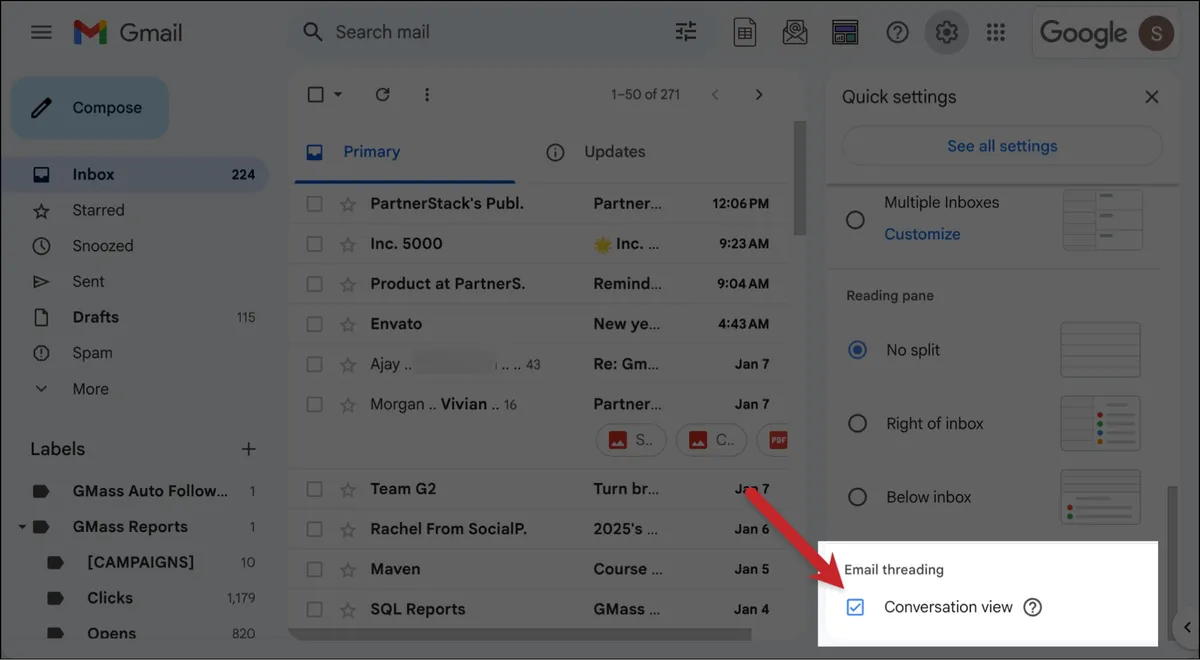Expand the More item in sidebar
1200x660 pixels.
click(91, 389)
